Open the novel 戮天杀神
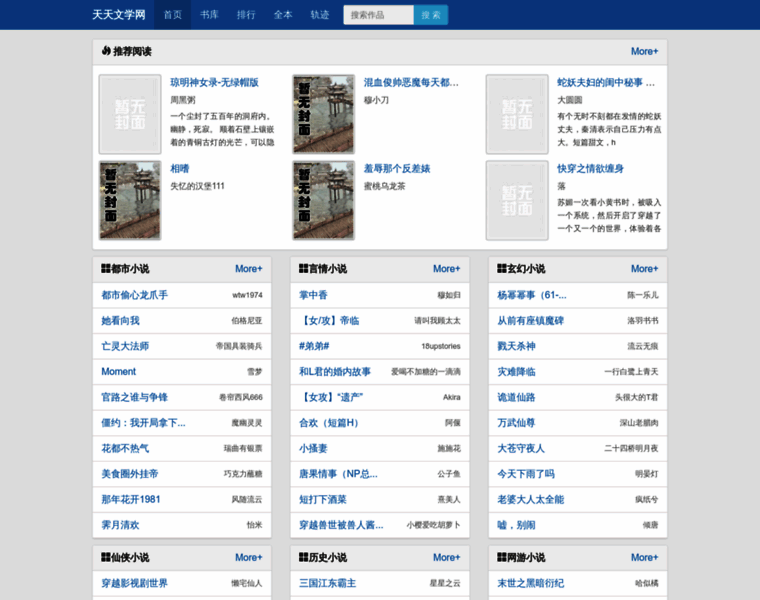Screen dimensions: 760x600 coord(516,346)
